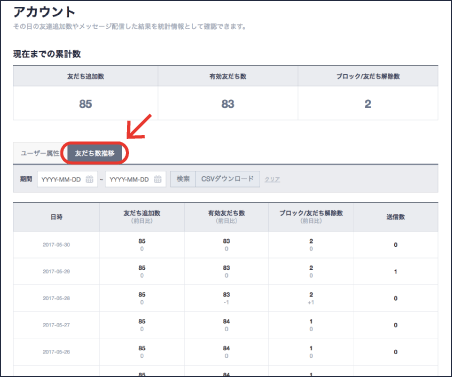Click 有効友だち数 value 84 in 2017-05-27 row

(226, 321)
